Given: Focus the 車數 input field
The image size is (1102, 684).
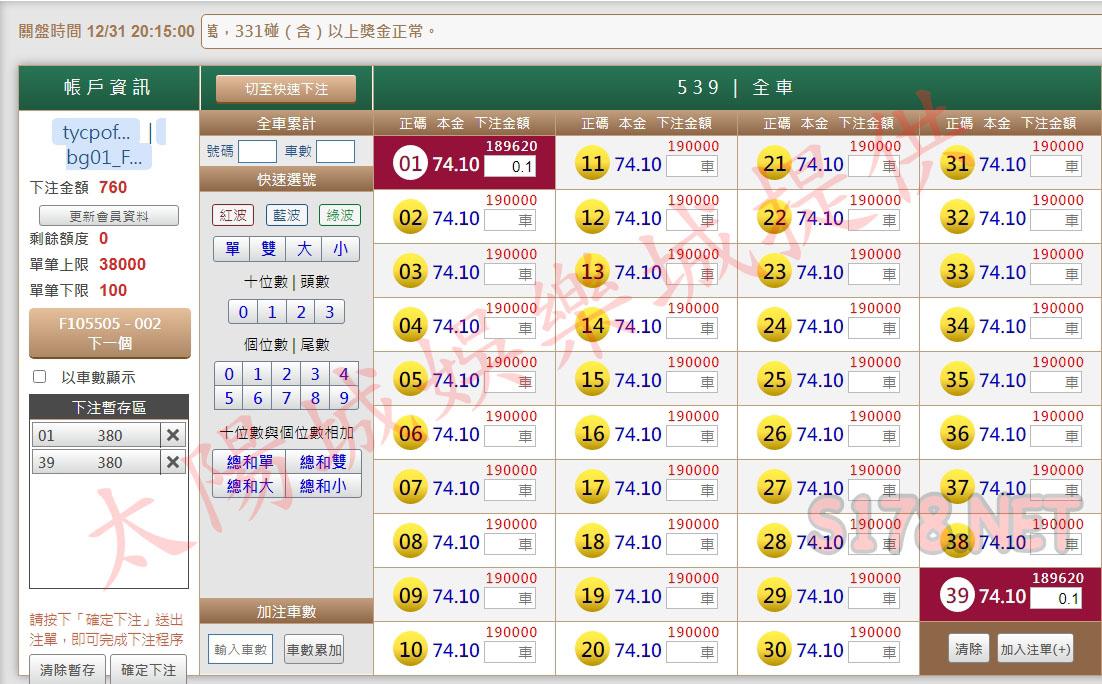Looking at the screenshot, I should (335, 151).
